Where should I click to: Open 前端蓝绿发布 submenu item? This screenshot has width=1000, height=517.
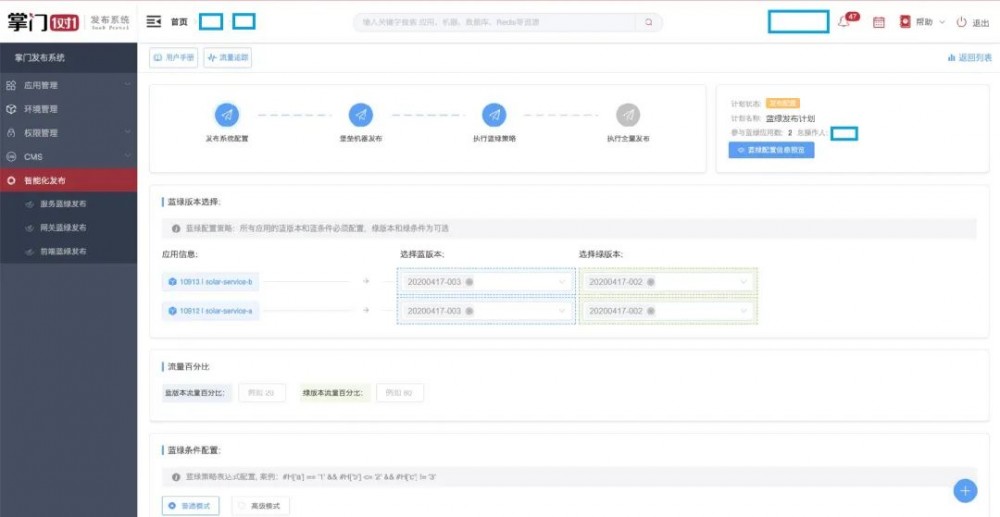[68, 251]
